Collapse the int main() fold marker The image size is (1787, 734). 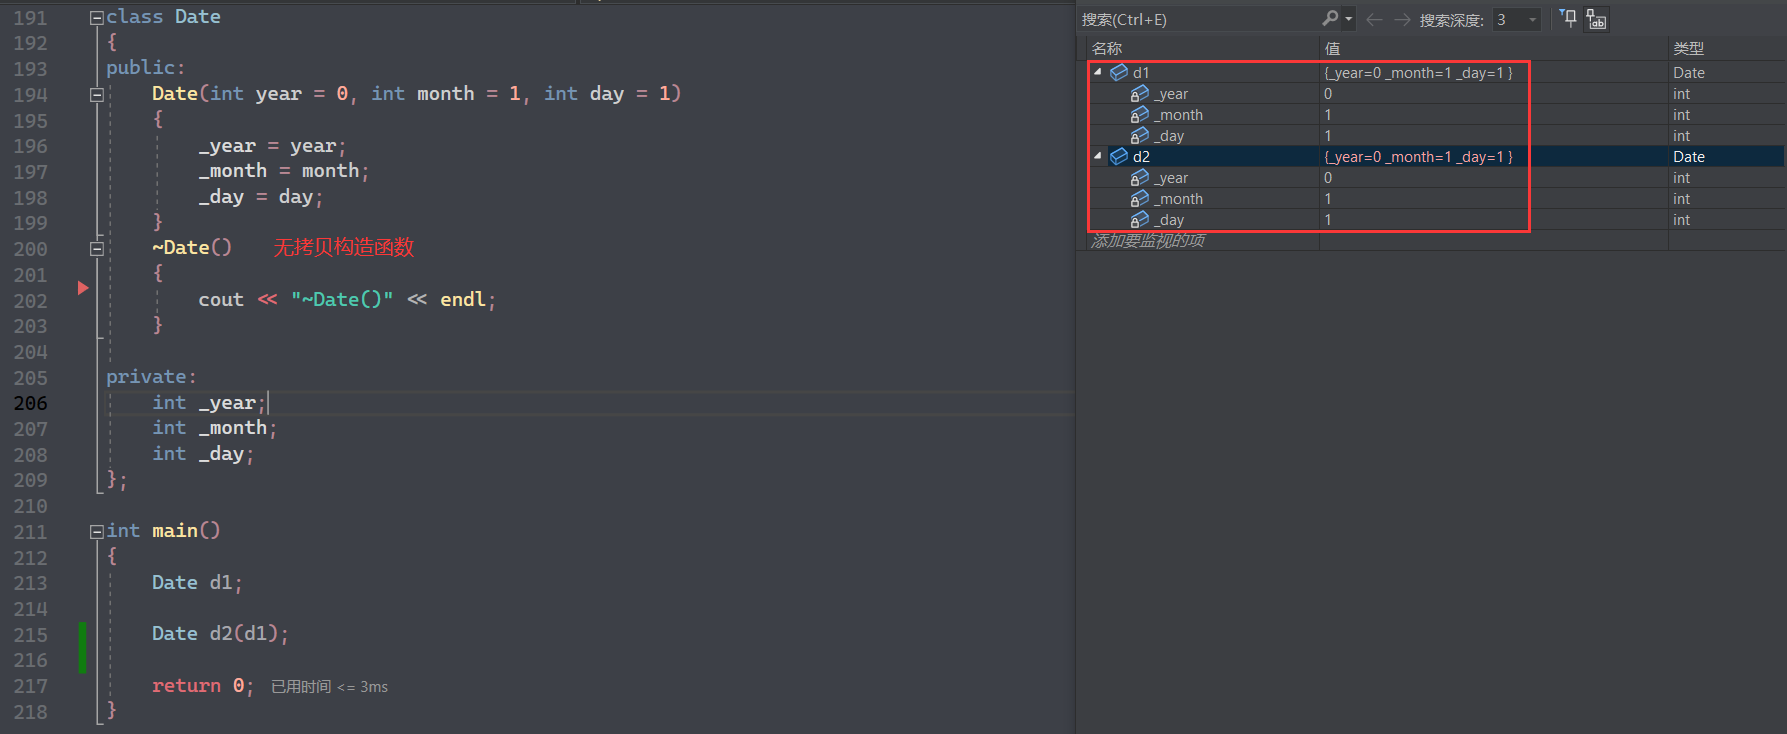click(97, 531)
